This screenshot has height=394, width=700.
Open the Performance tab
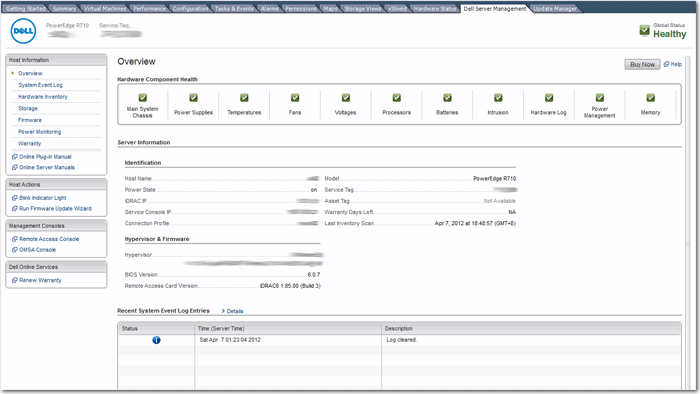click(149, 8)
